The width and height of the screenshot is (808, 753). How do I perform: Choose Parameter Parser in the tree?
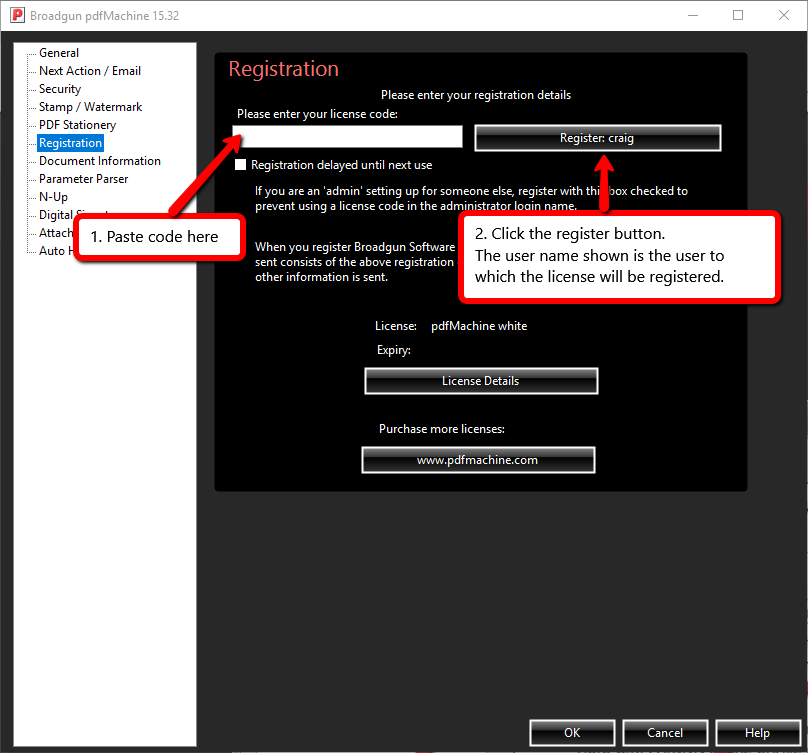point(83,179)
